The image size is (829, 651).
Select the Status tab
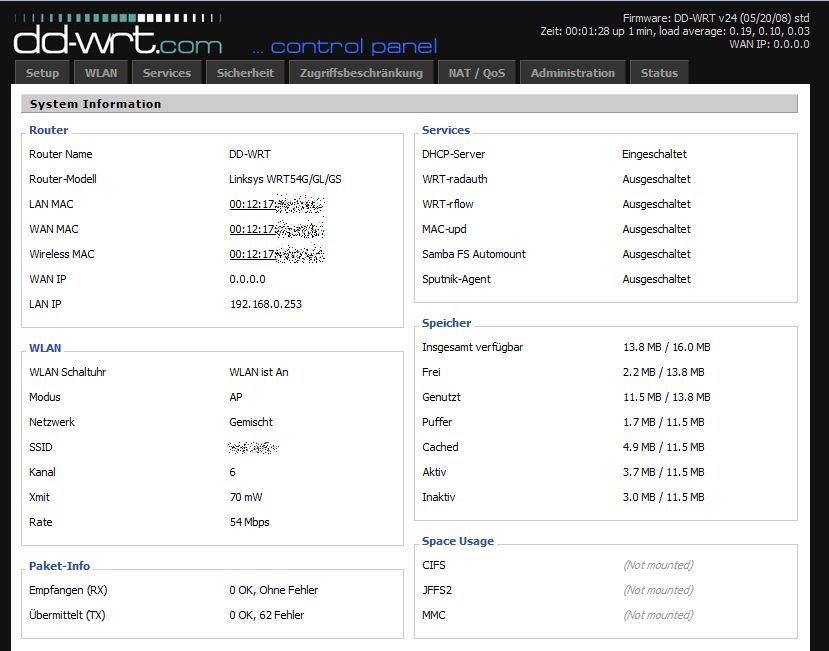(x=658, y=72)
